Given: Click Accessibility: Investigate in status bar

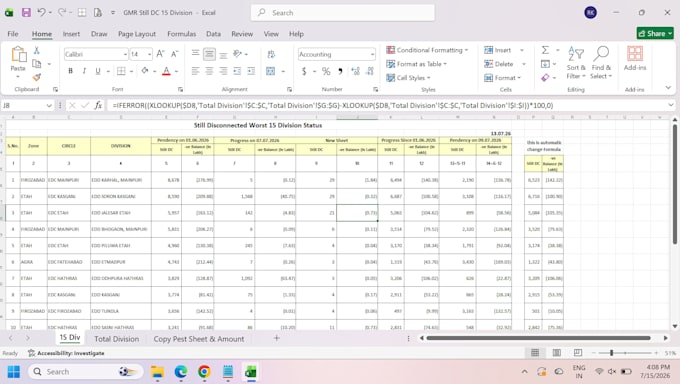Looking at the screenshot, I should (66, 353).
